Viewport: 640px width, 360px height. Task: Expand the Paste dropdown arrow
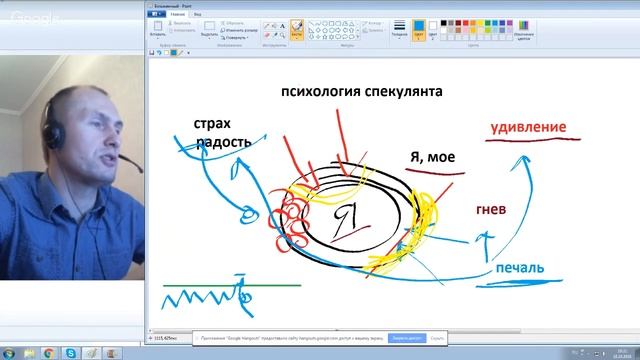click(158, 37)
